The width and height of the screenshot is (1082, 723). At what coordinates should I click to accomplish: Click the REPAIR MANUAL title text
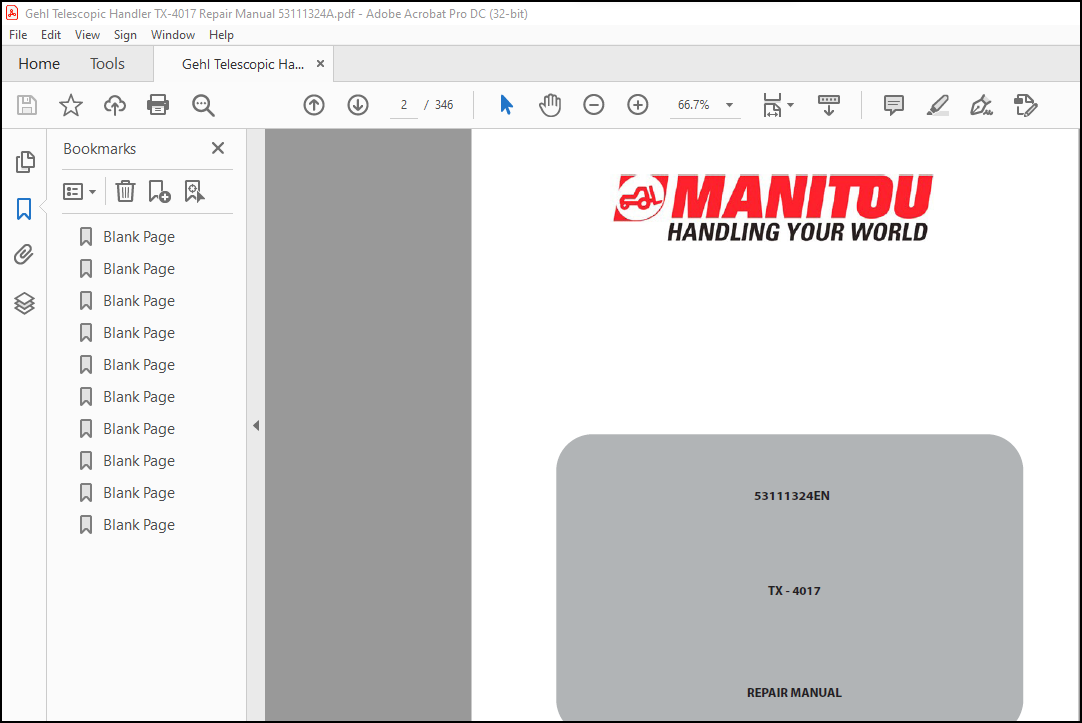794,693
